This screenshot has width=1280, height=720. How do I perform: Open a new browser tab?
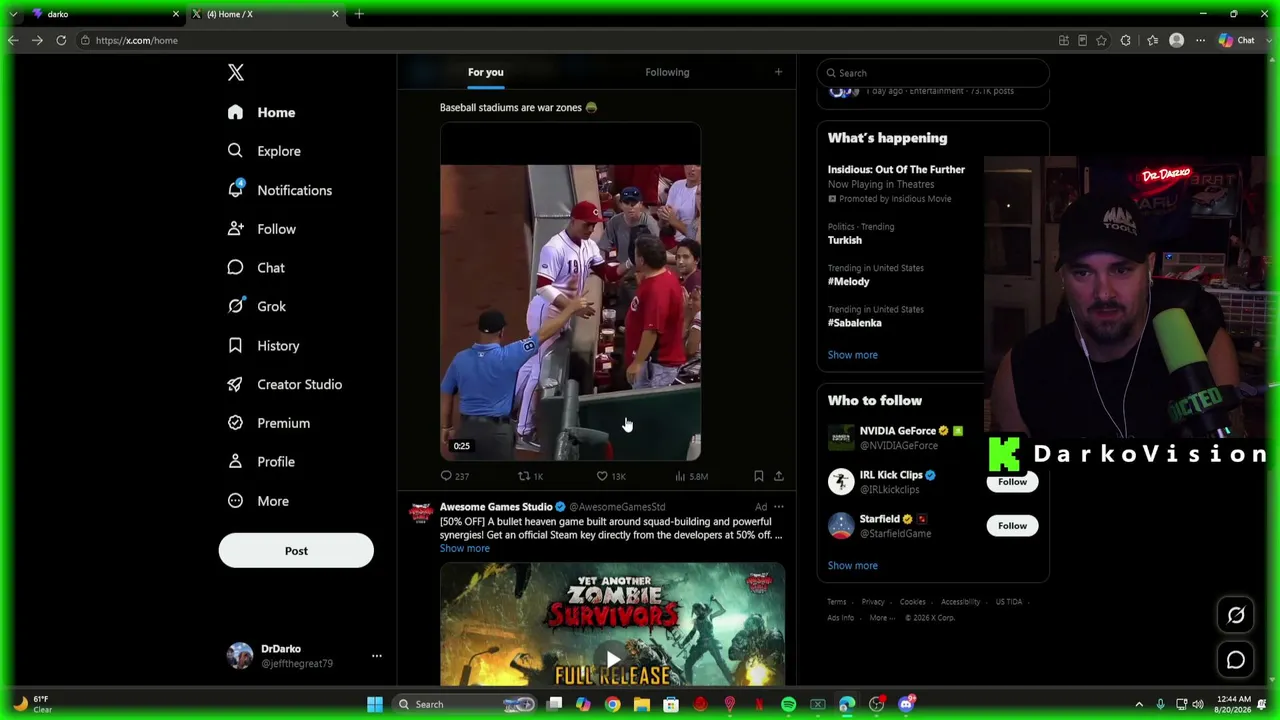click(359, 14)
